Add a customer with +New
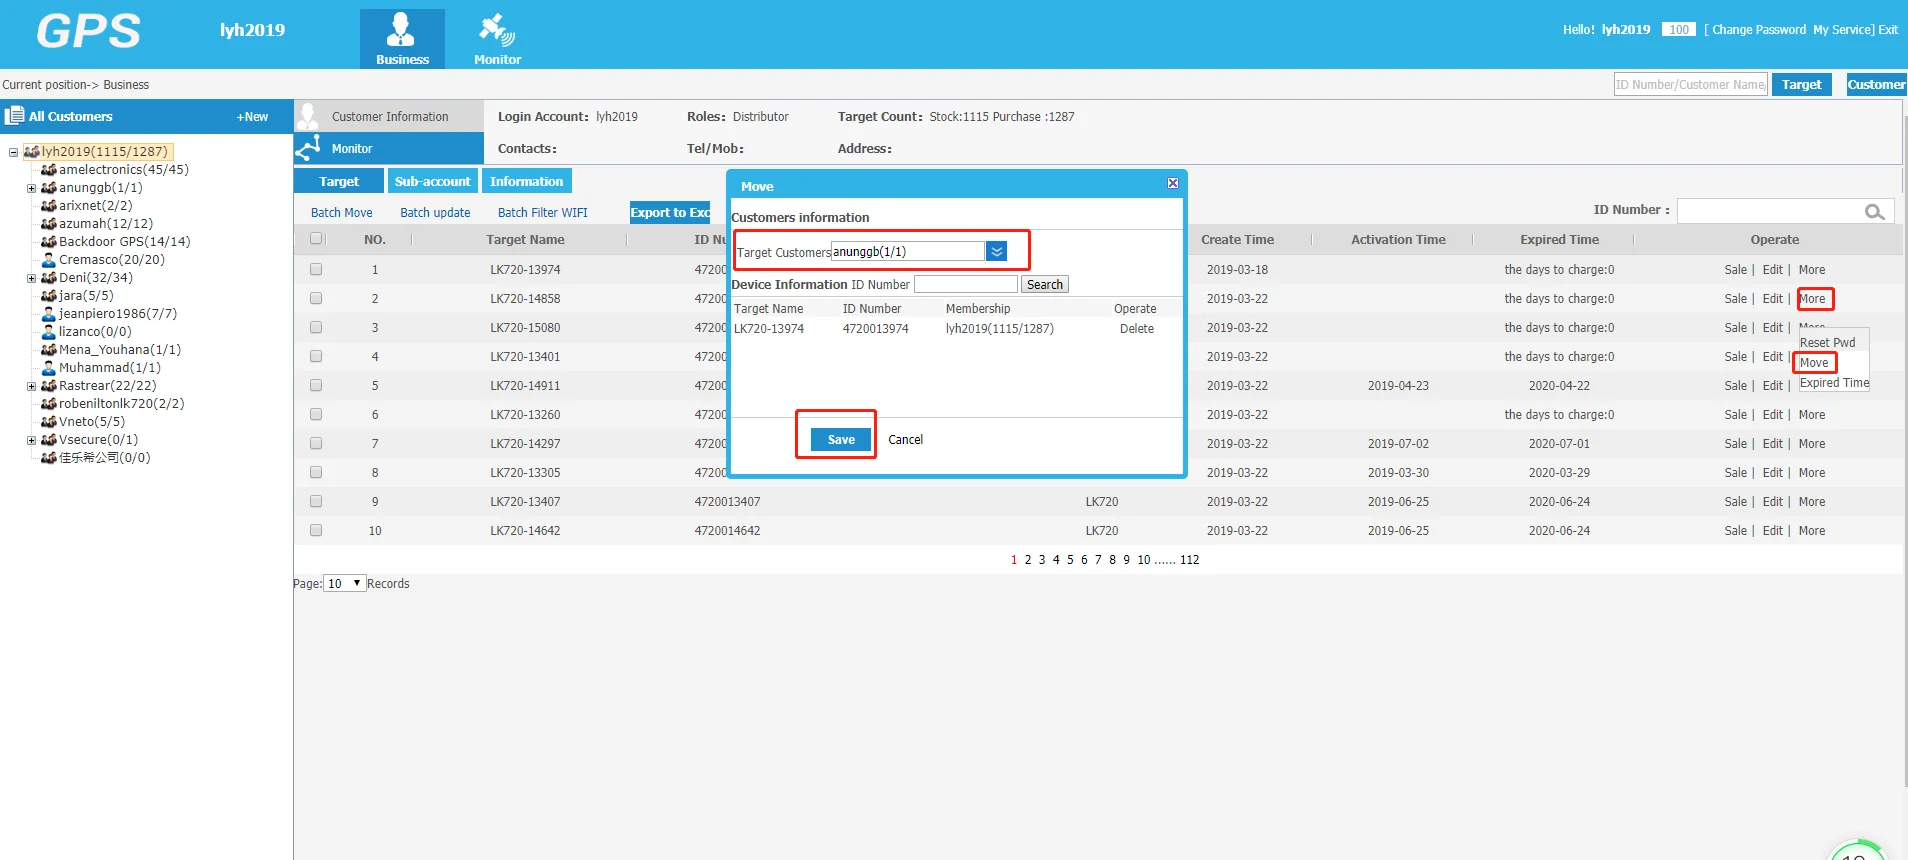Image resolution: width=1908 pixels, height=860 pixels. pyautogui.click(x=252, y=117)
